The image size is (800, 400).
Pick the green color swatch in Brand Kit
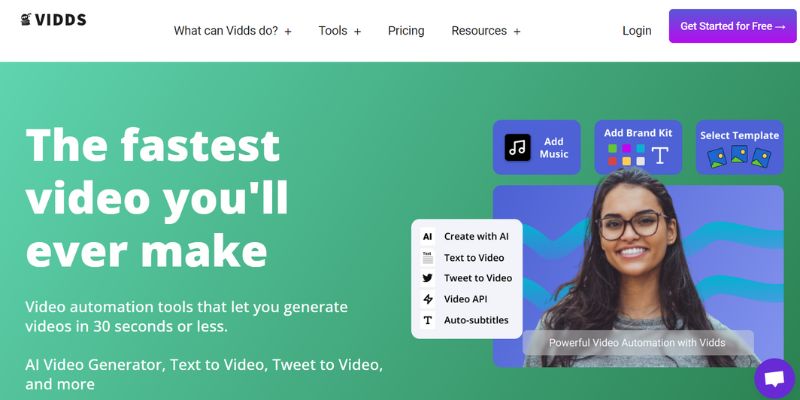point(612,148)
